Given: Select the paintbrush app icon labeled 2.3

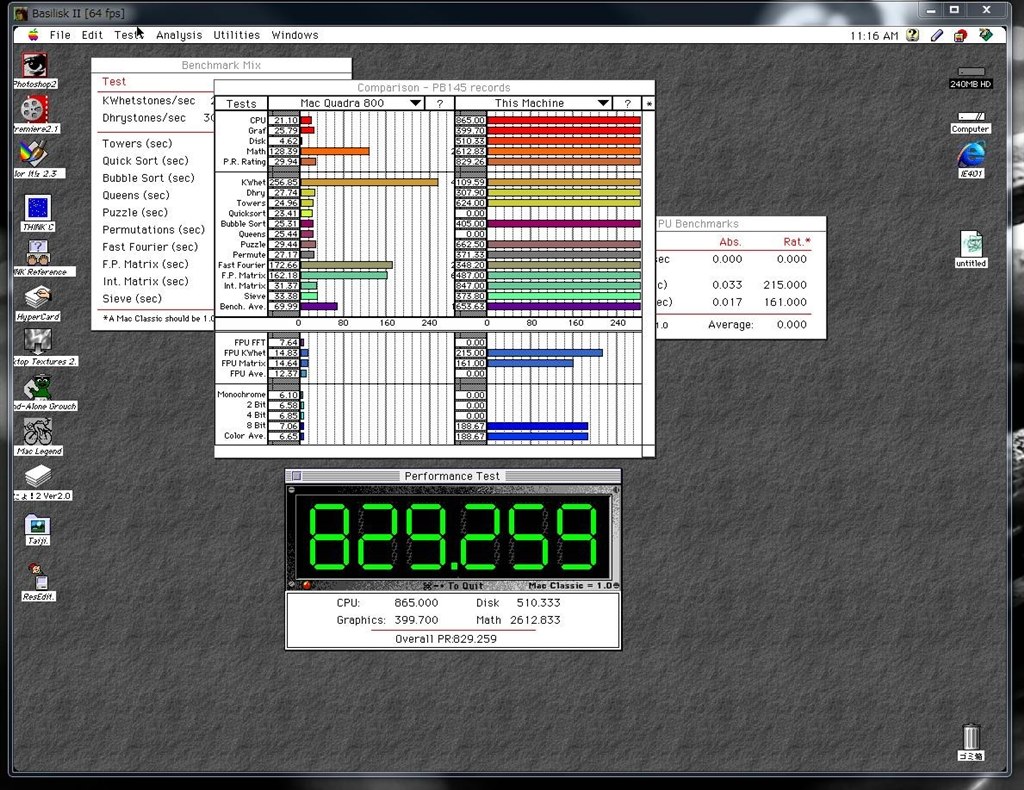Looking at the screenshot, I should (33, 155).
